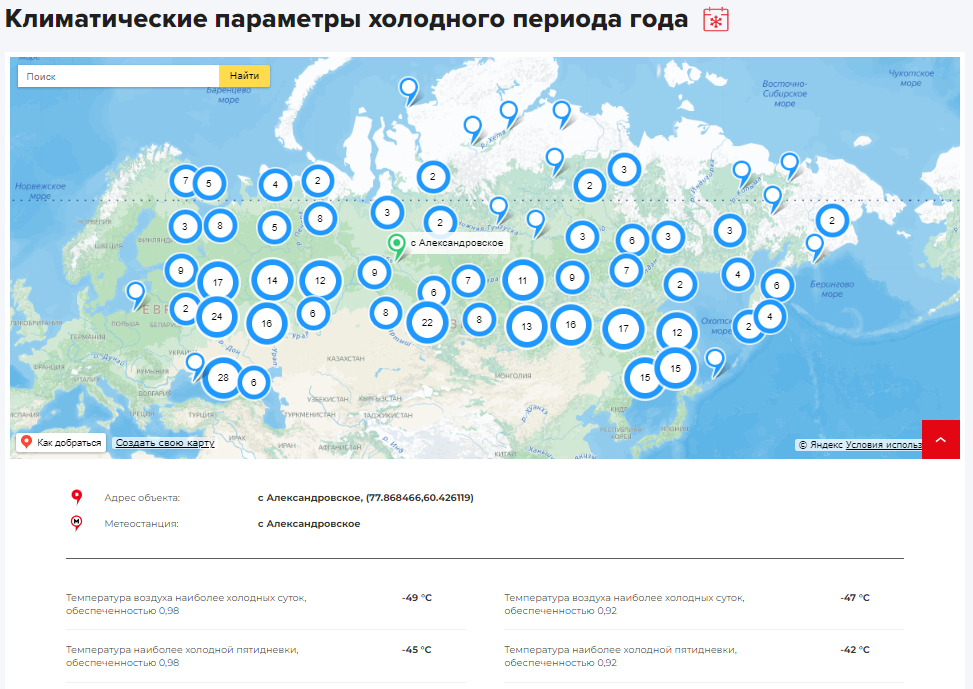
Task: Open the Создать свою карту link
Action: 164,443
